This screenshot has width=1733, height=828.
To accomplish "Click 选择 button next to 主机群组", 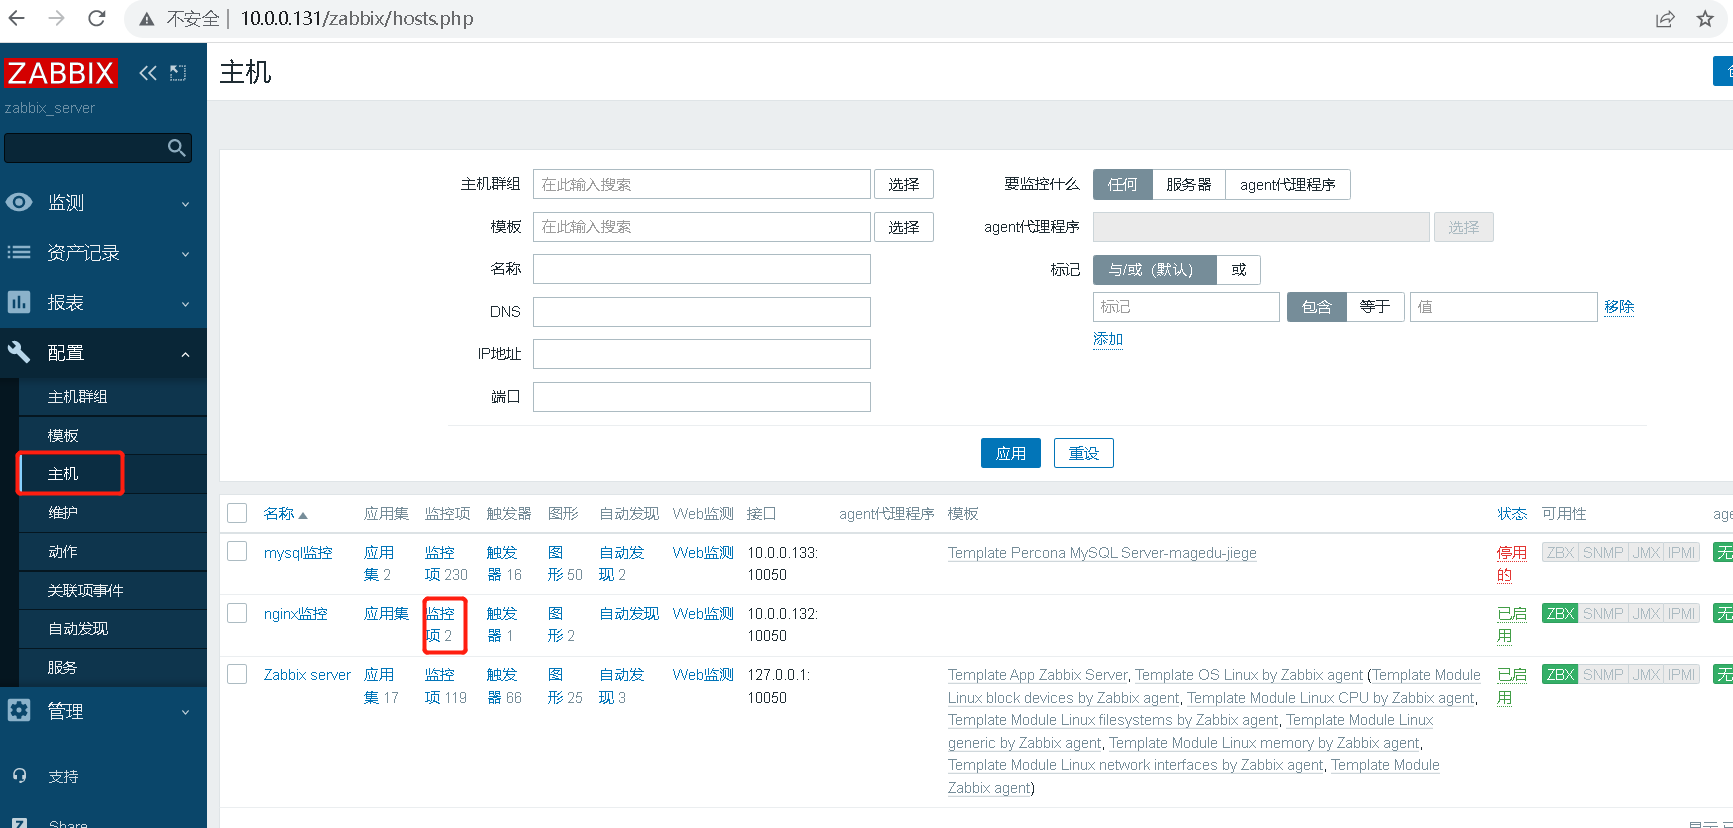I will tap(904, 185).
